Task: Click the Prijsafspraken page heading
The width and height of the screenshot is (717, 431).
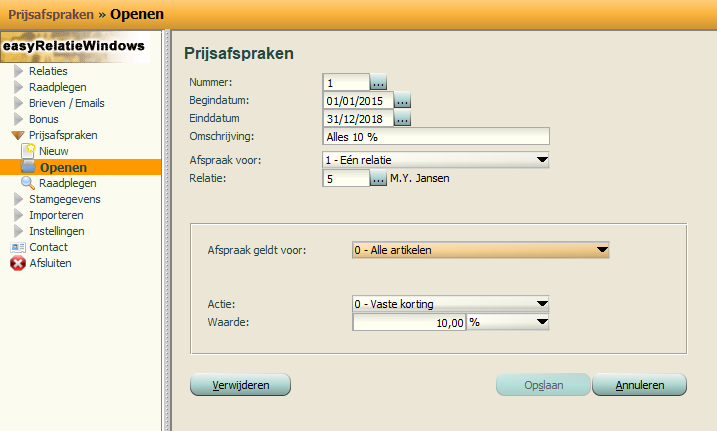Action: [x=239, y=53]
